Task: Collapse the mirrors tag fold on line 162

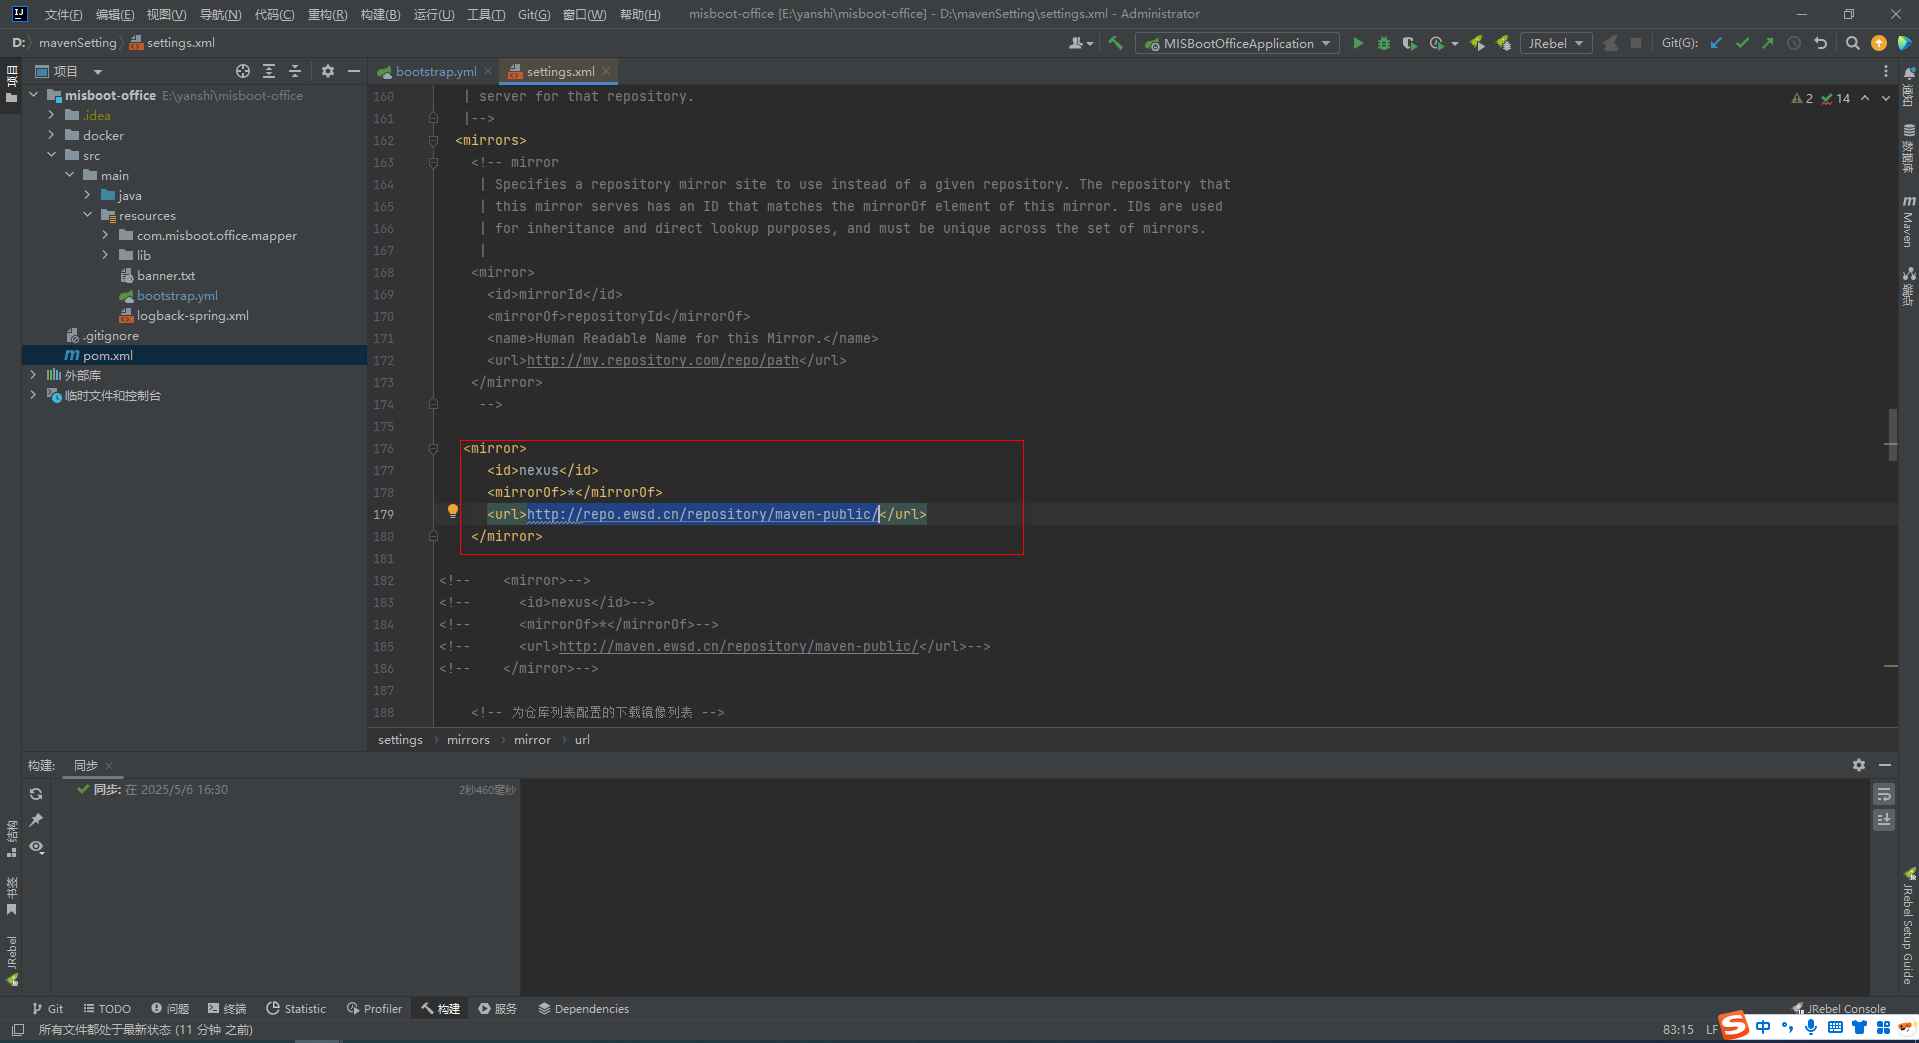Action: [x=433, y=140]
